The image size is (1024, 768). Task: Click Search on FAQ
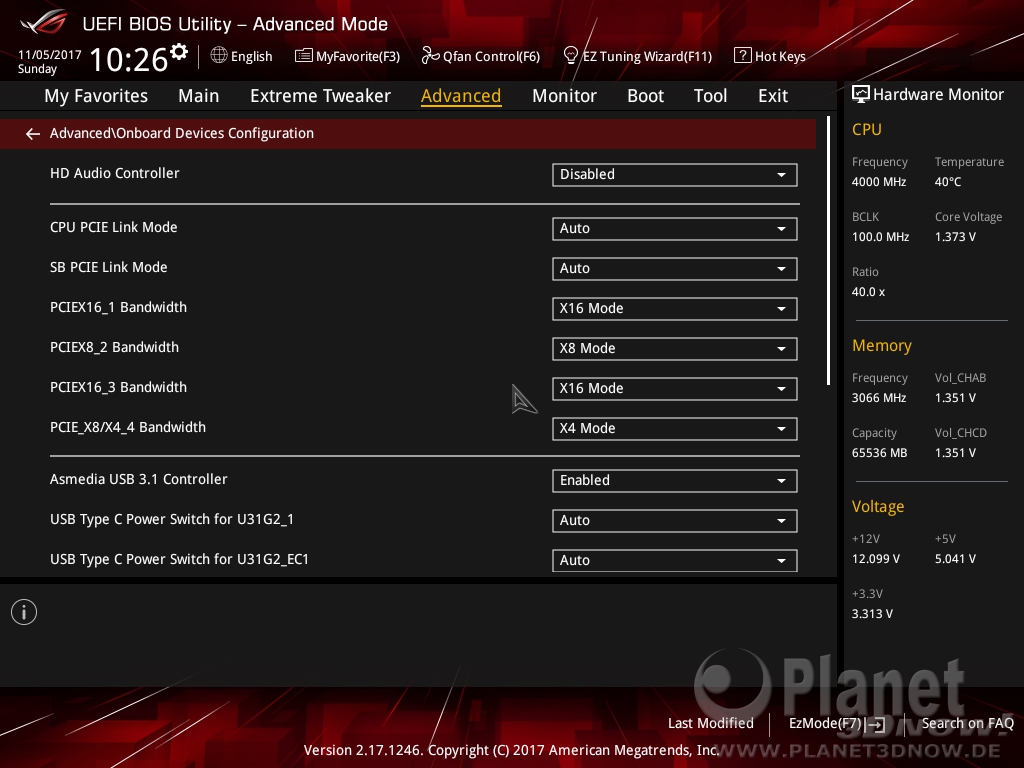click(967, 724)
